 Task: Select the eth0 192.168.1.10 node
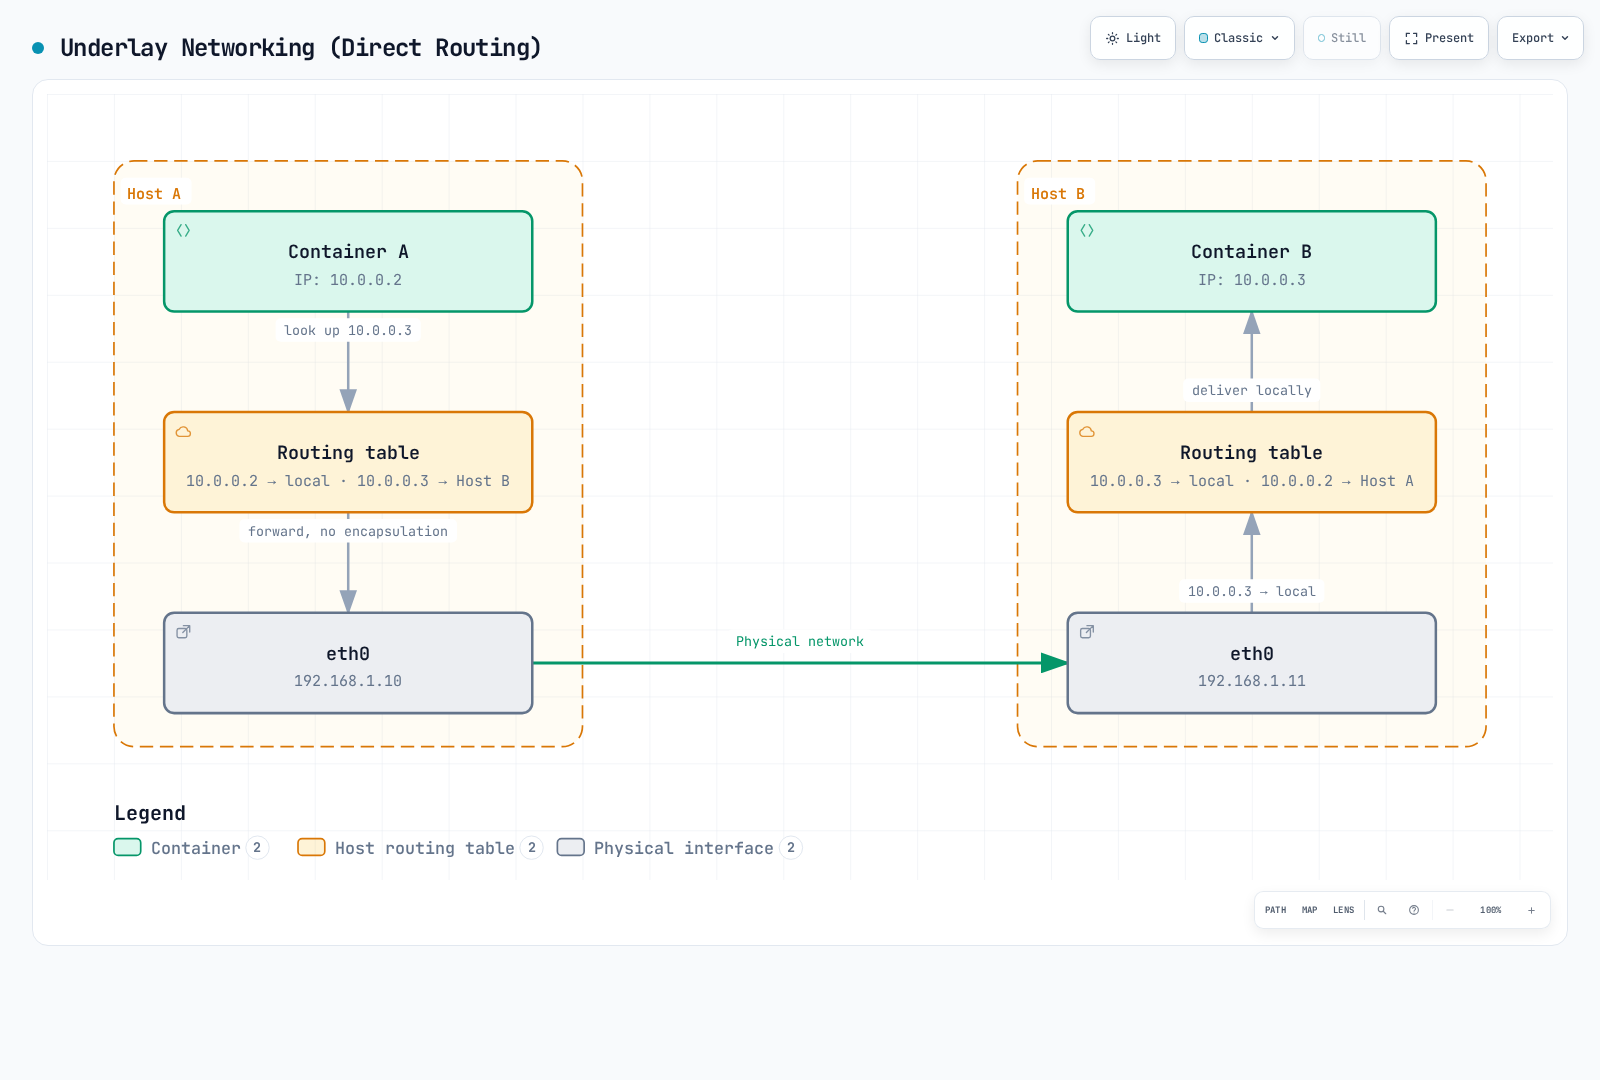coord(348,663)
